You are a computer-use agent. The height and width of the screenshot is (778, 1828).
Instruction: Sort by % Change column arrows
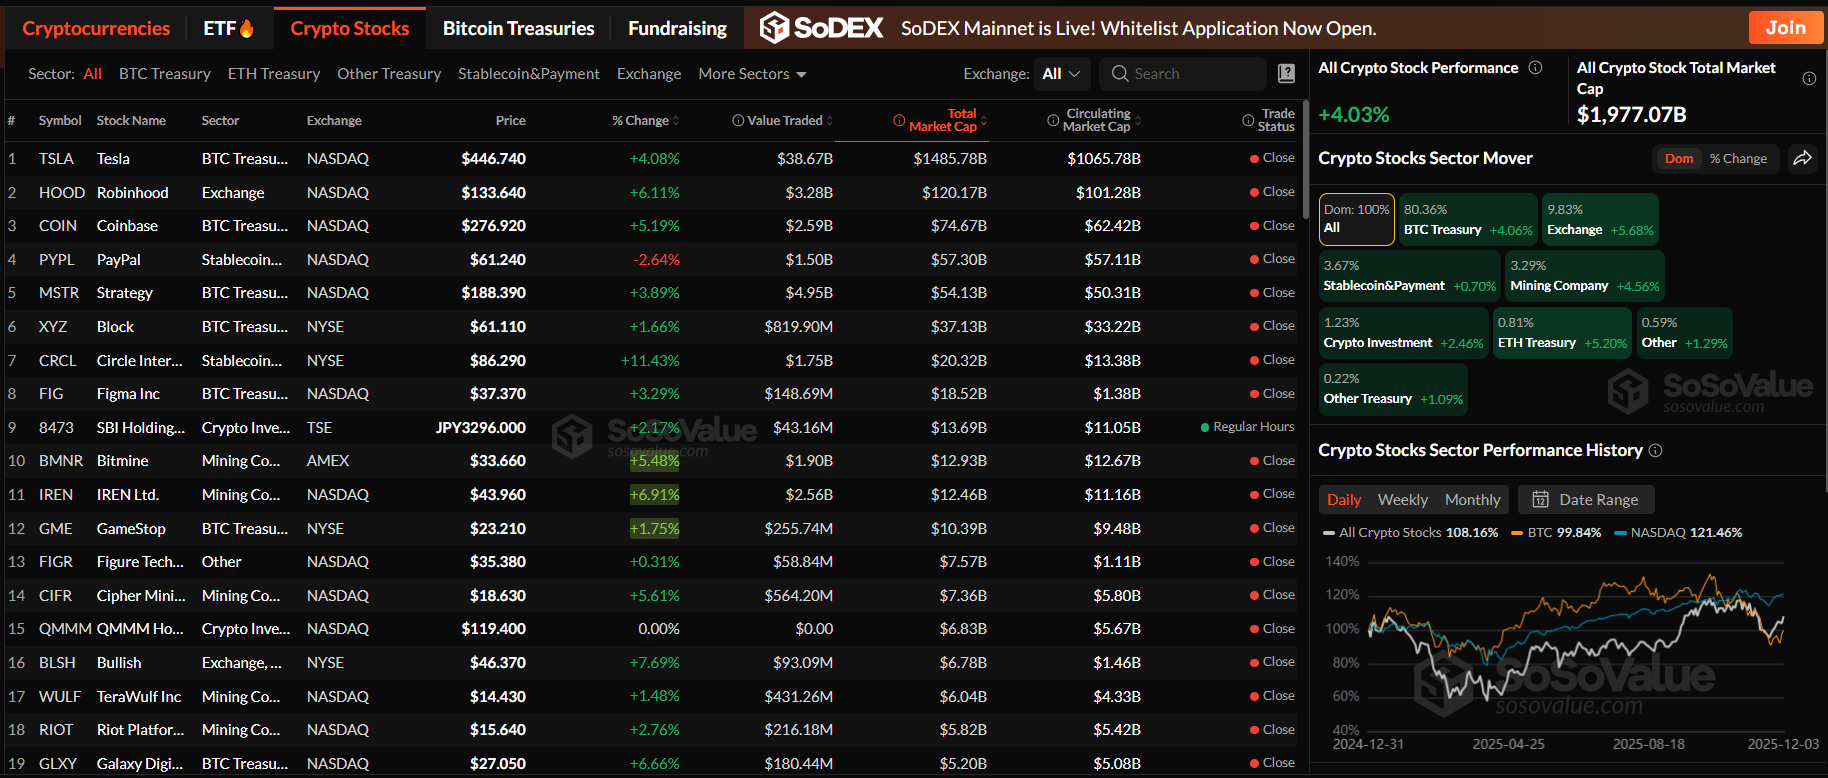coord(676,121)
